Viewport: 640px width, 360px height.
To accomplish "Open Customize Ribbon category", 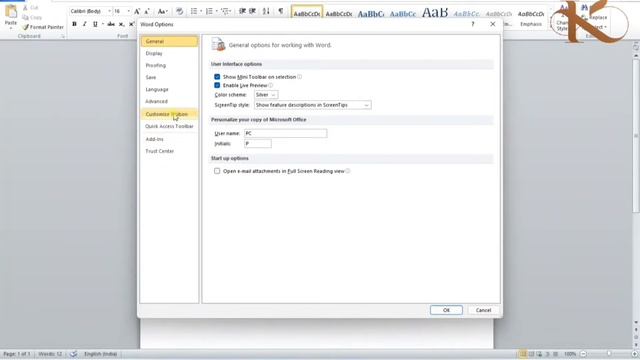I will coord(169,114).
